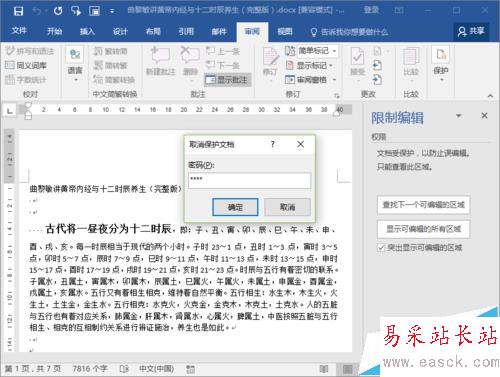Click the previous change icon
This screenshot has height=377, width=500.
click(378, 65)
